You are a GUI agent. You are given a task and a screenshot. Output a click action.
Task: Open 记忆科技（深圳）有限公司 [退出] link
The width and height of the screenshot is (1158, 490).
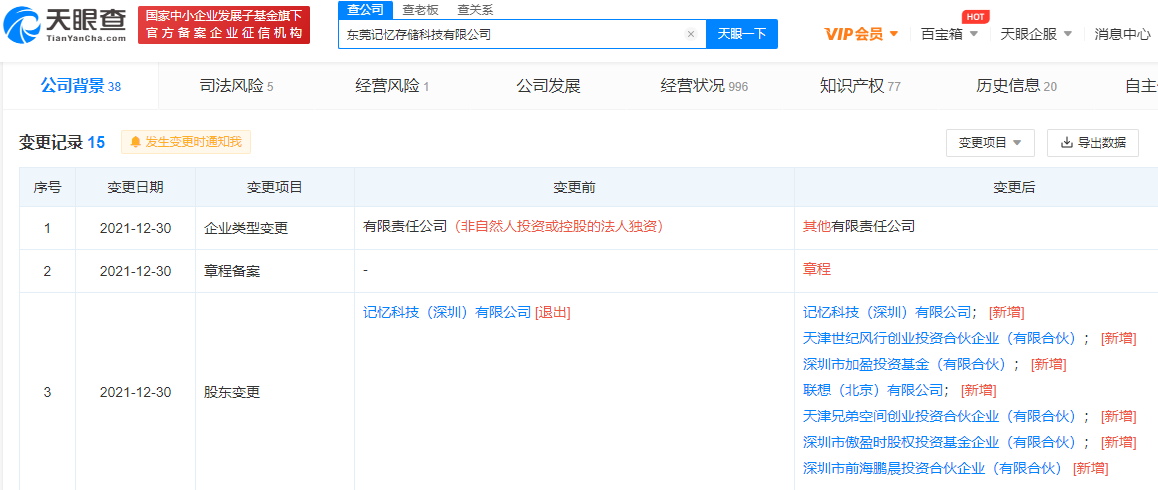click(x=447, y=312)
